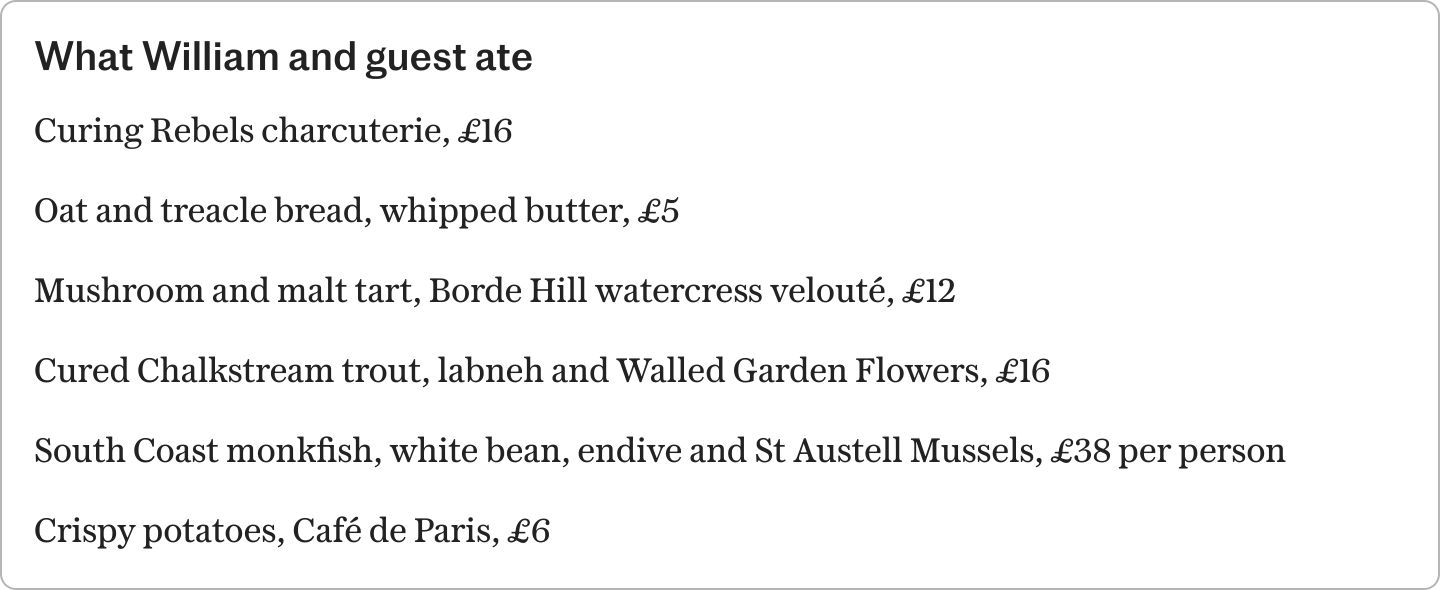
Task: Click the £16 charcuterie price
Action: [x=484, y=131]
